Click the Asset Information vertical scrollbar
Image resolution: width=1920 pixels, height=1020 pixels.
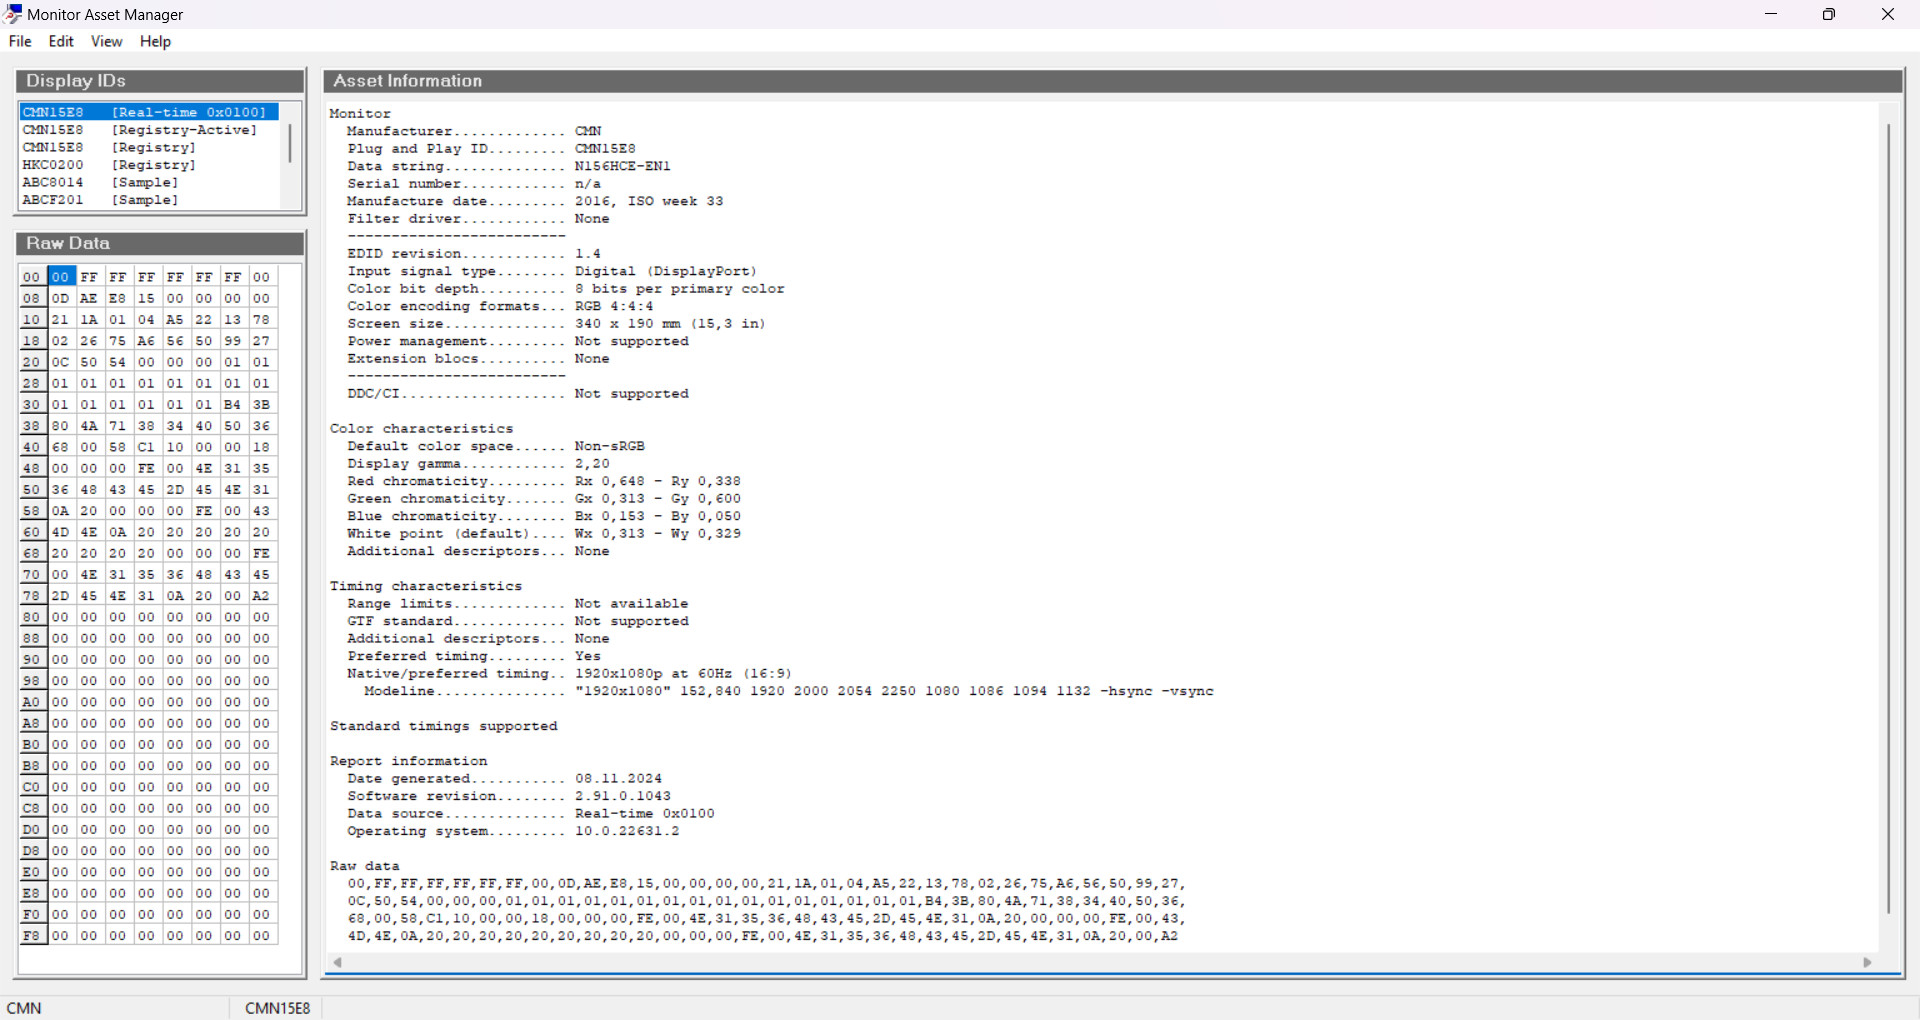click(x=1888, y=518)
